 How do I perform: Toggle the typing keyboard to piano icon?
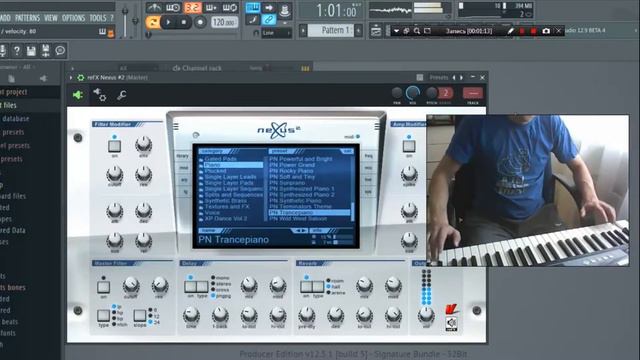pos(253,7)
